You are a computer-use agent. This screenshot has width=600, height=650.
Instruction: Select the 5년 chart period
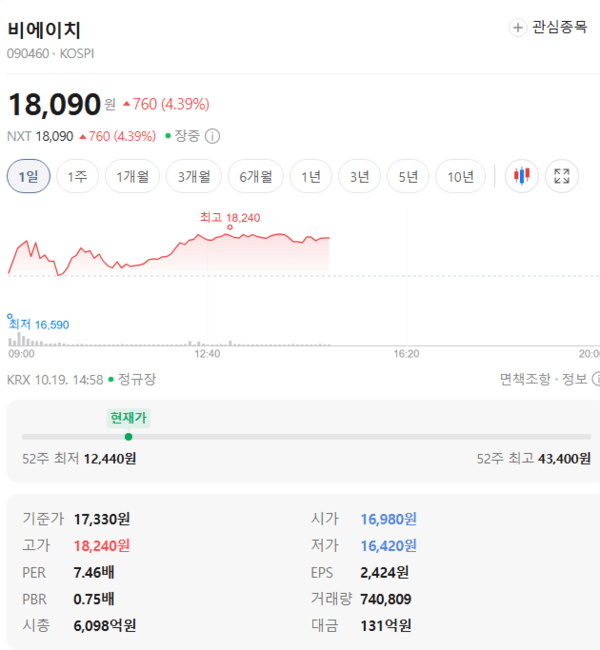[408, 176]
